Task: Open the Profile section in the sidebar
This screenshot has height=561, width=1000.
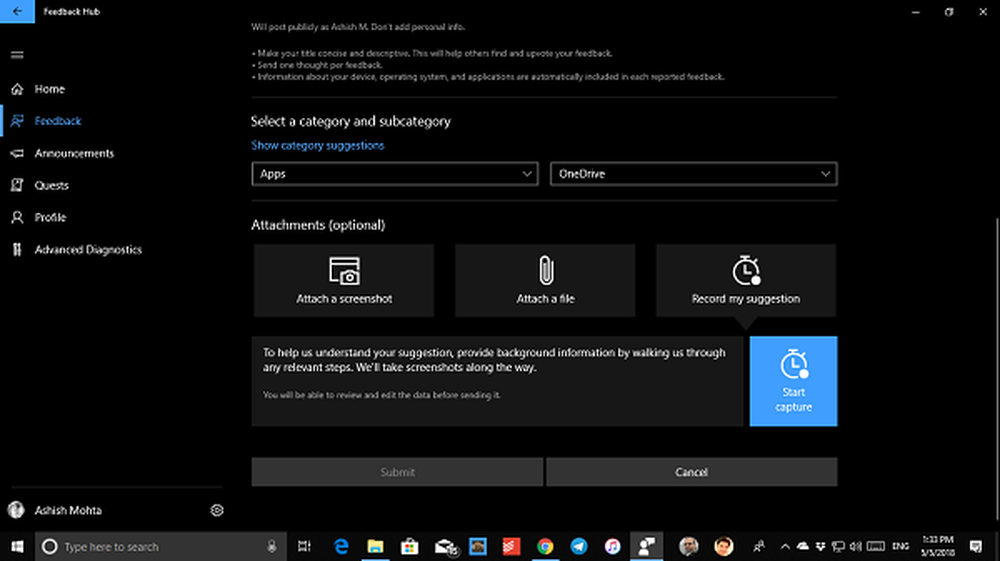Action: click(x=50, y=217)
